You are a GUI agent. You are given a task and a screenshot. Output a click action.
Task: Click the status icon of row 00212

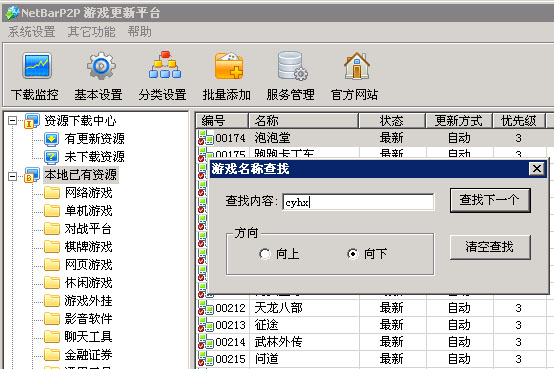coord(206,308)
